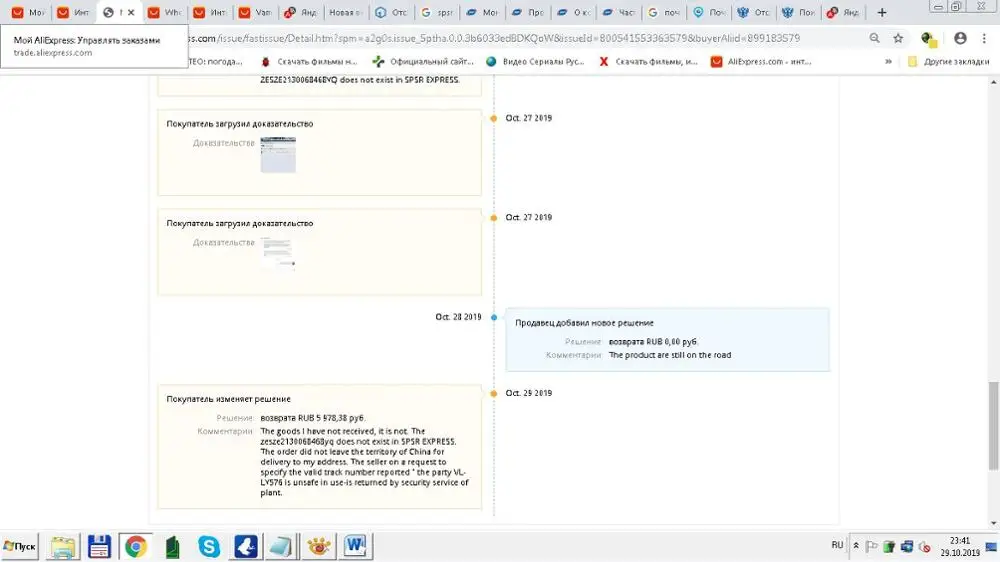The width and height of the screenshot is (1000, 562).
Task: Click the scrollbar up arrow
Action: (994, 82)
